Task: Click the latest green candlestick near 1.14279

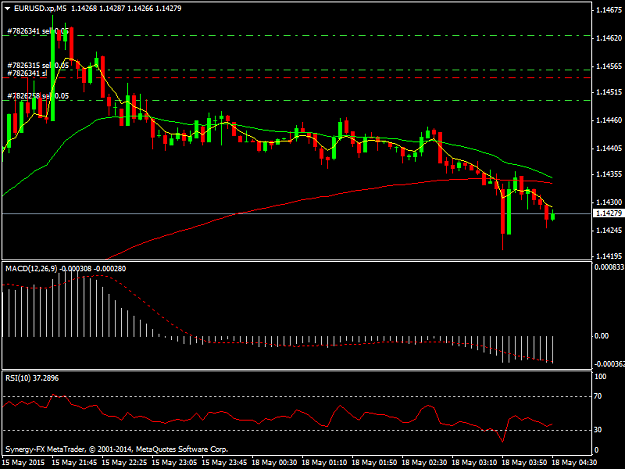Action: click(x=552, y=216)
